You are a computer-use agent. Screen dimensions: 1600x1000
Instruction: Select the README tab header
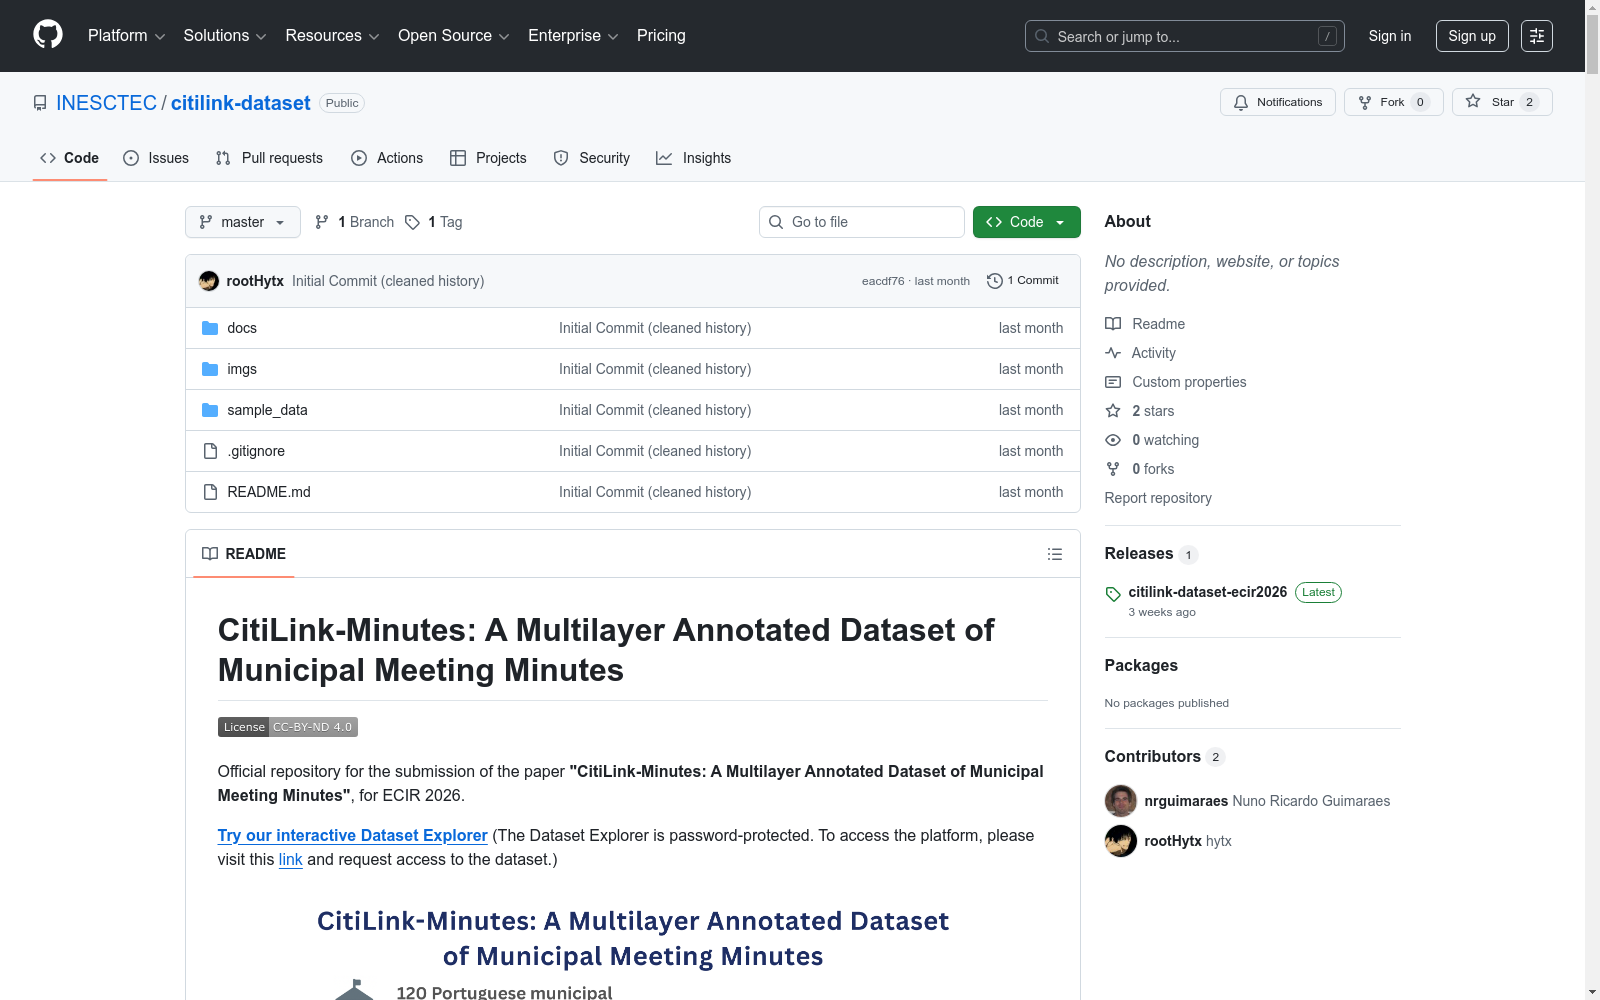pos(244,554)
